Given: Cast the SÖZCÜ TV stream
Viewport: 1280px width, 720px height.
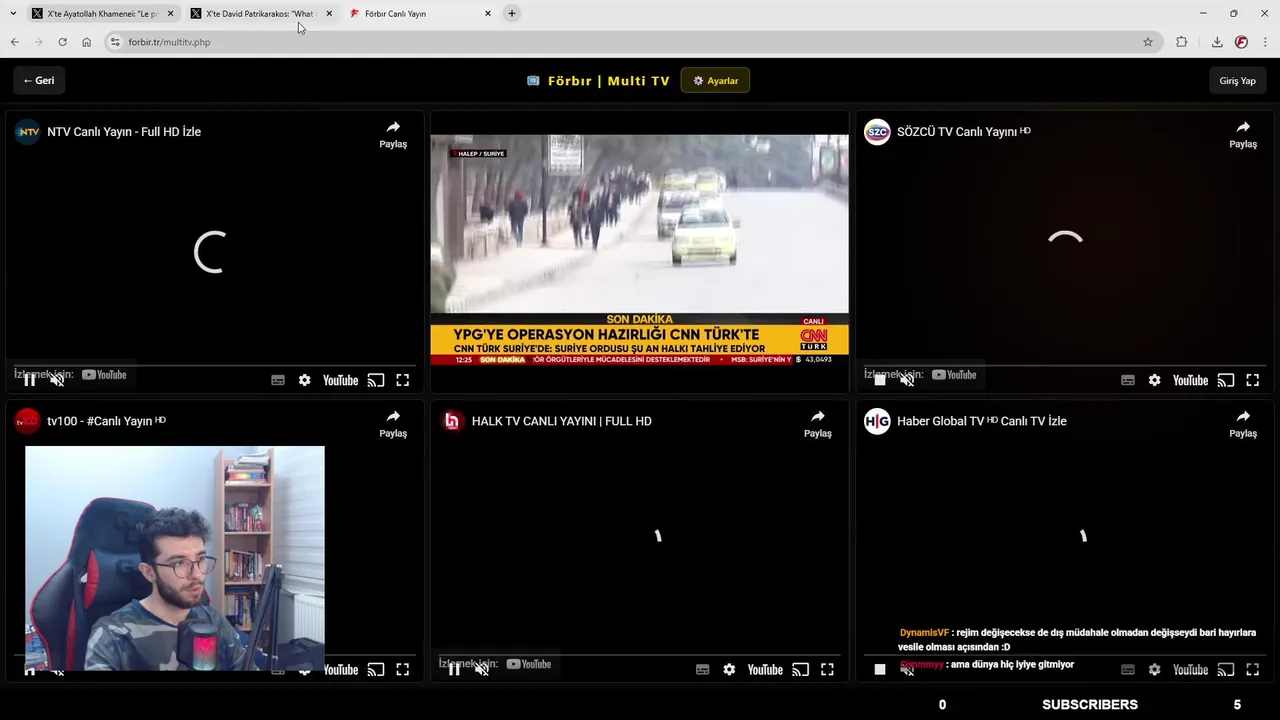Looking at the screenshot, I should point(1226,380).
